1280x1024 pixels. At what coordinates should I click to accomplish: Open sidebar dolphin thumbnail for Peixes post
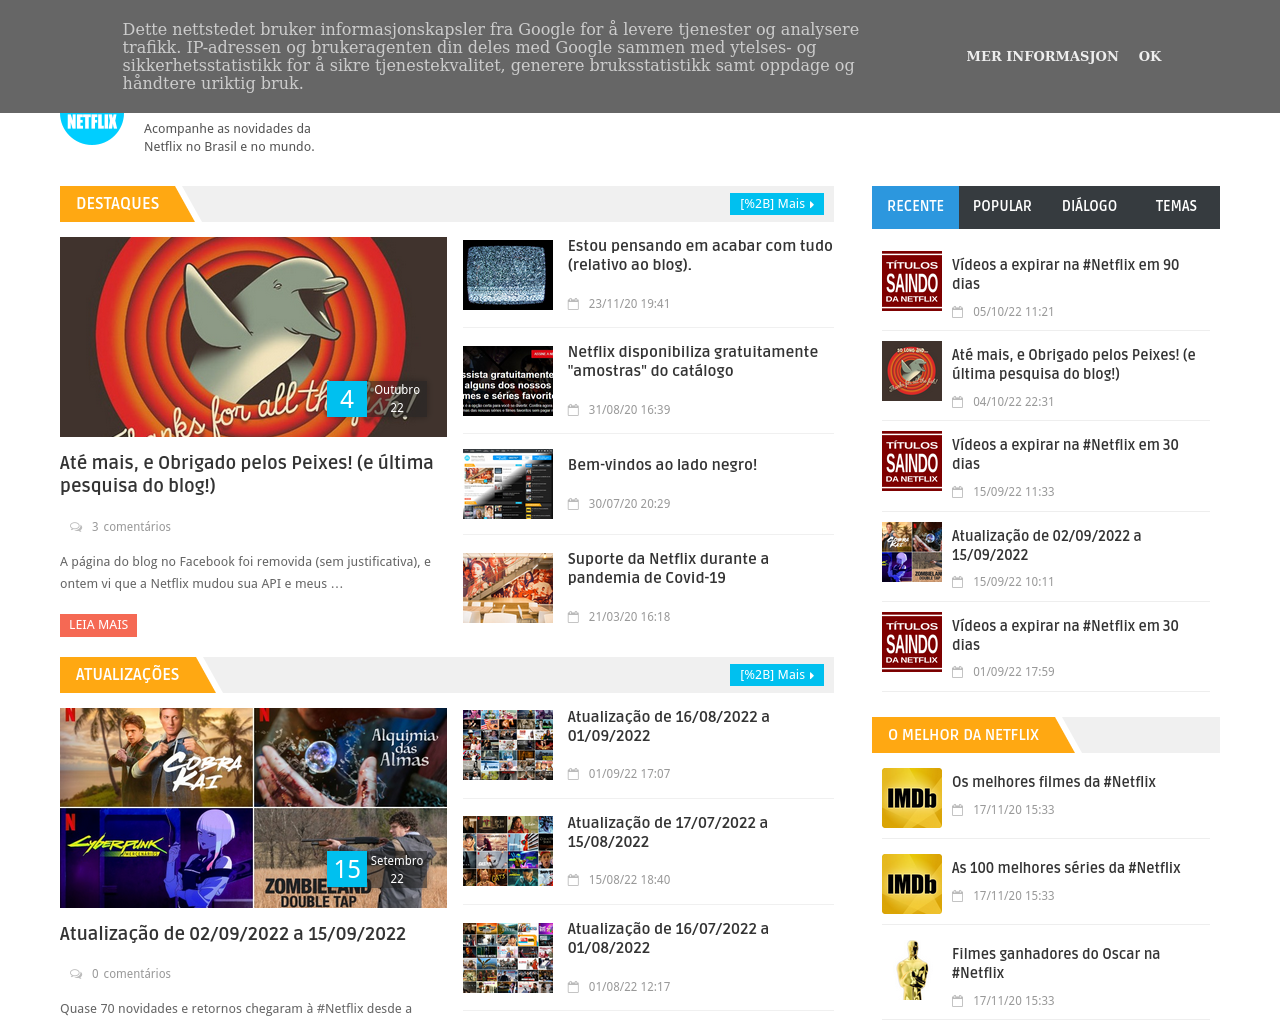coord(912,371)
